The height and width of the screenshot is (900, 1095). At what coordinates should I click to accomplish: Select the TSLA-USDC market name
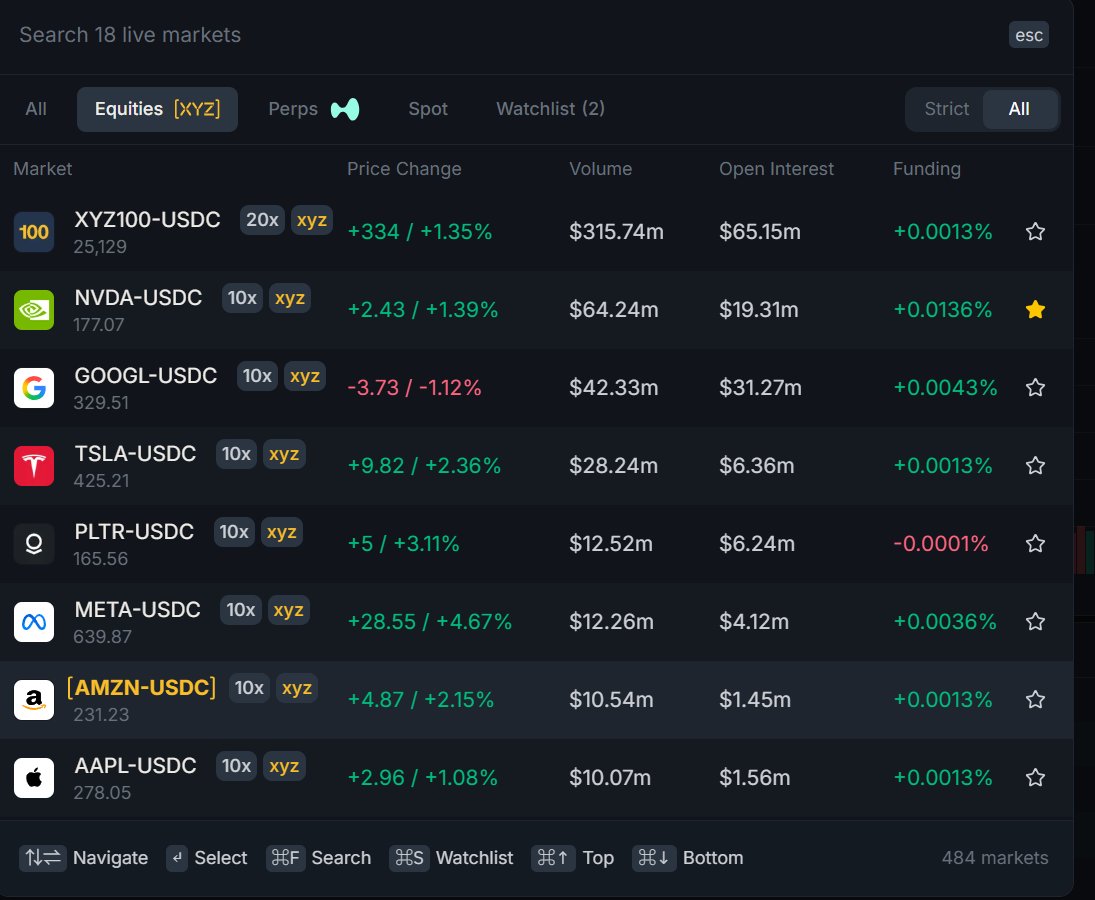(x=135, y=454)
